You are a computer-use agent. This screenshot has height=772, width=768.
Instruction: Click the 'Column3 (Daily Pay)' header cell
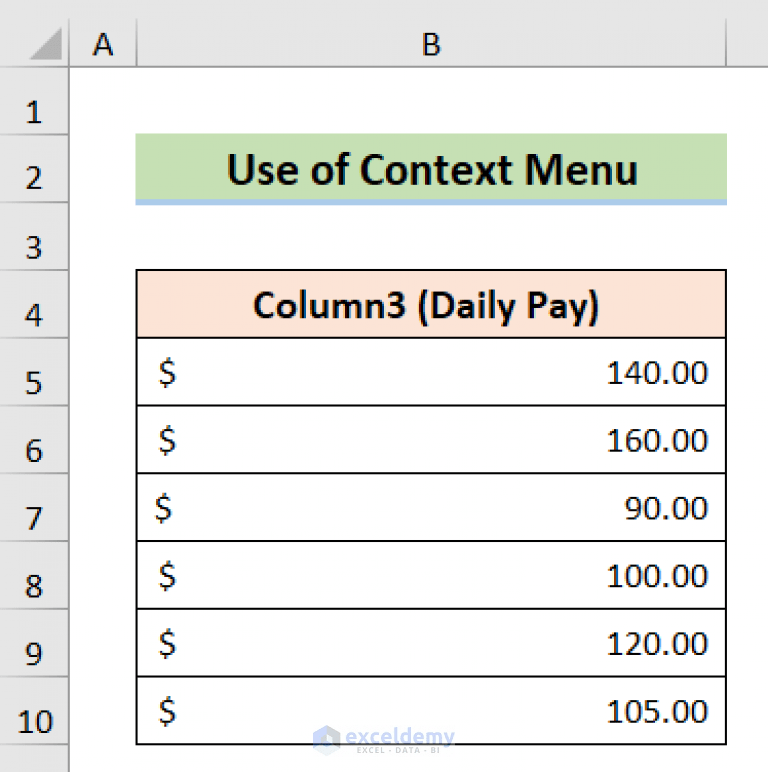[x=431, y=304]
